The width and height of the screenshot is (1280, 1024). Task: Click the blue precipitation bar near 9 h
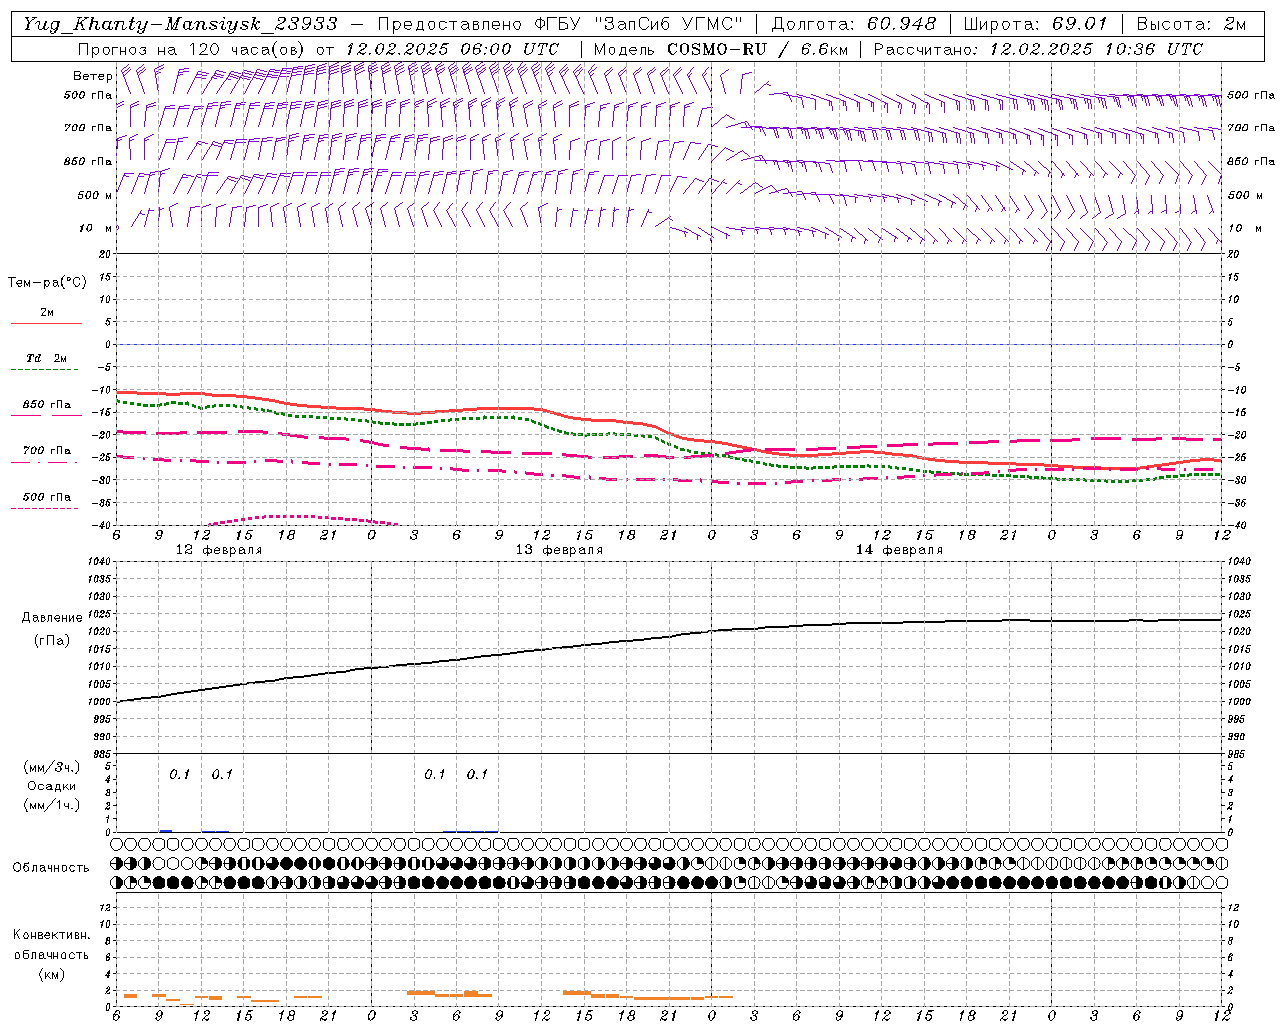166,831
